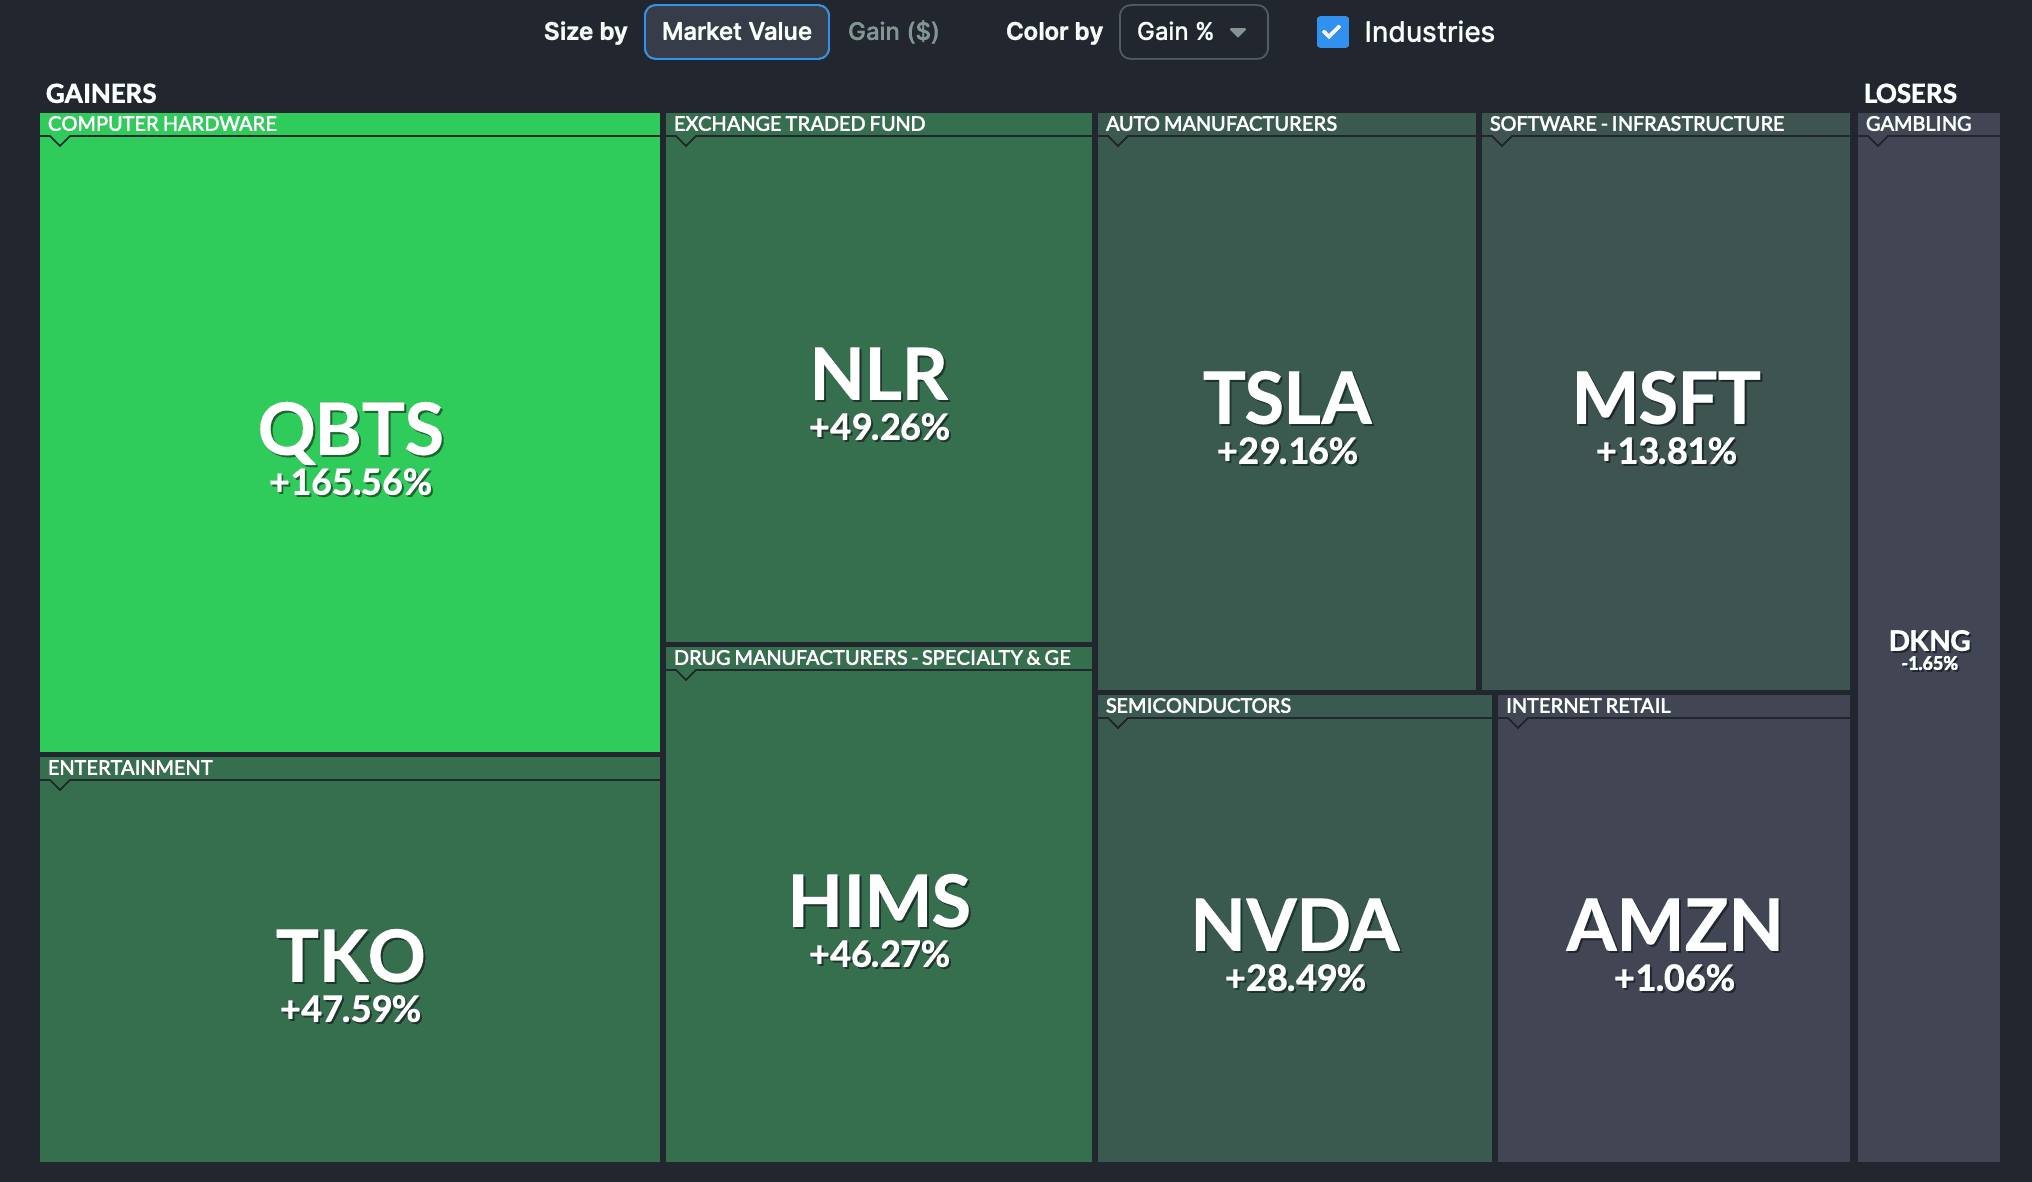Select the NVDA semiconductor tile
The width and height of the screenshot is (2032, 1182).
[x=1295, y=941]
